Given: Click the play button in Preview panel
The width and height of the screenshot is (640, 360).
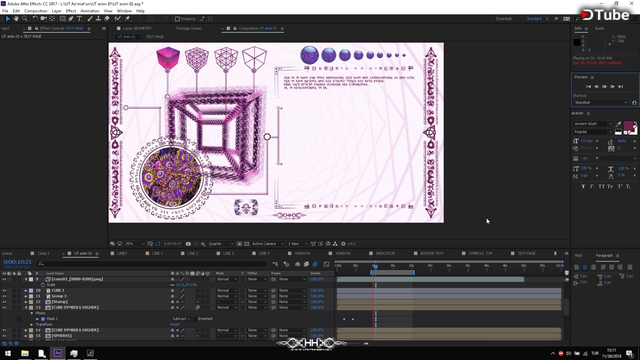Looking at the screenshot, I should [604, 87].
